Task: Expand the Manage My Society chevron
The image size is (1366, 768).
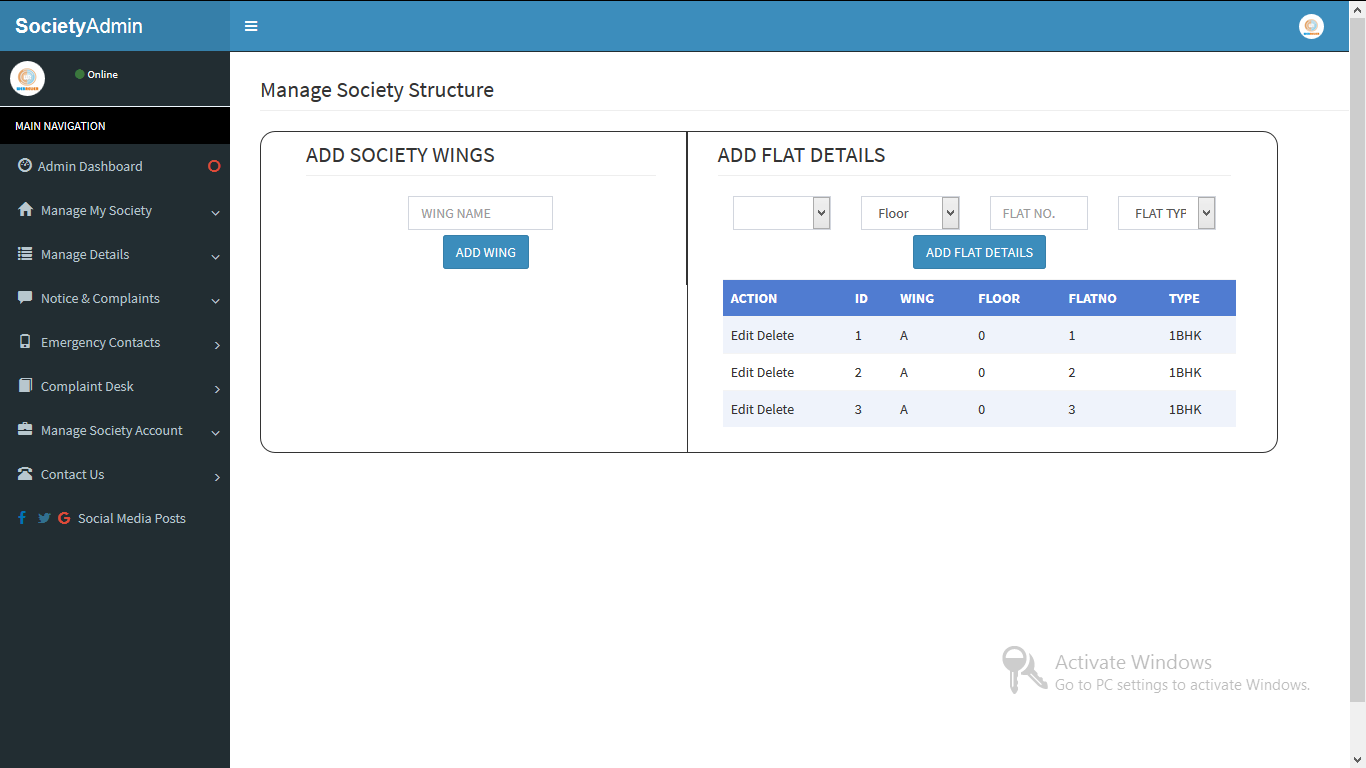Action: [x=215, y=213]
